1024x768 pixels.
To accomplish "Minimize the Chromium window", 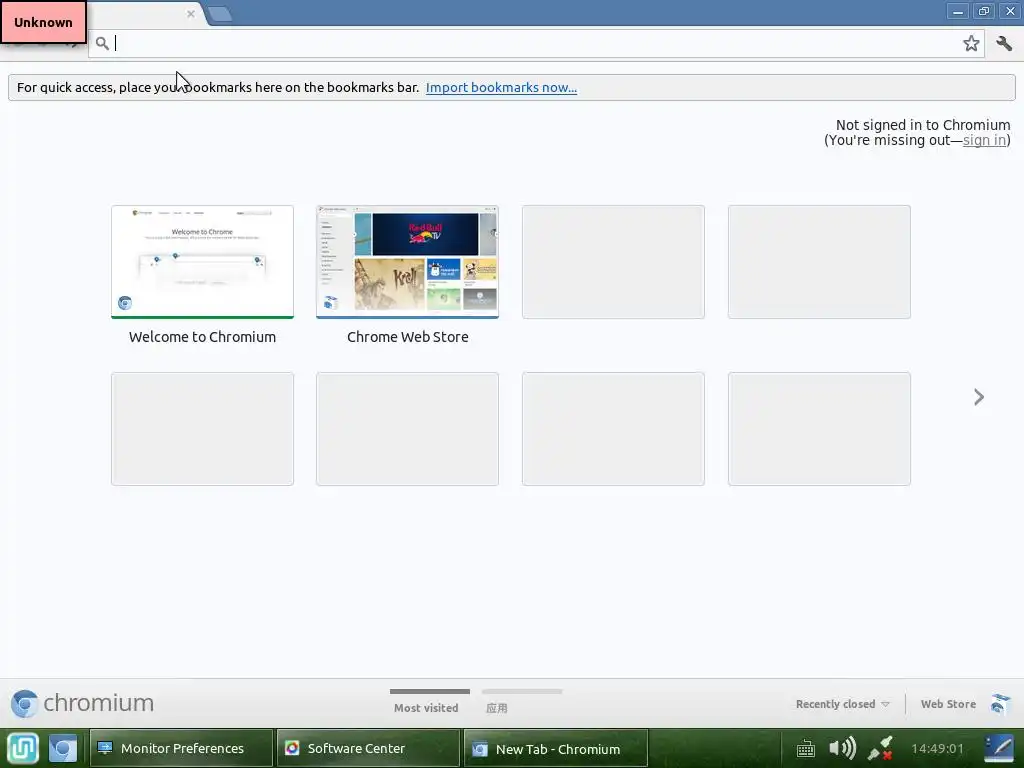I will 957,11.
